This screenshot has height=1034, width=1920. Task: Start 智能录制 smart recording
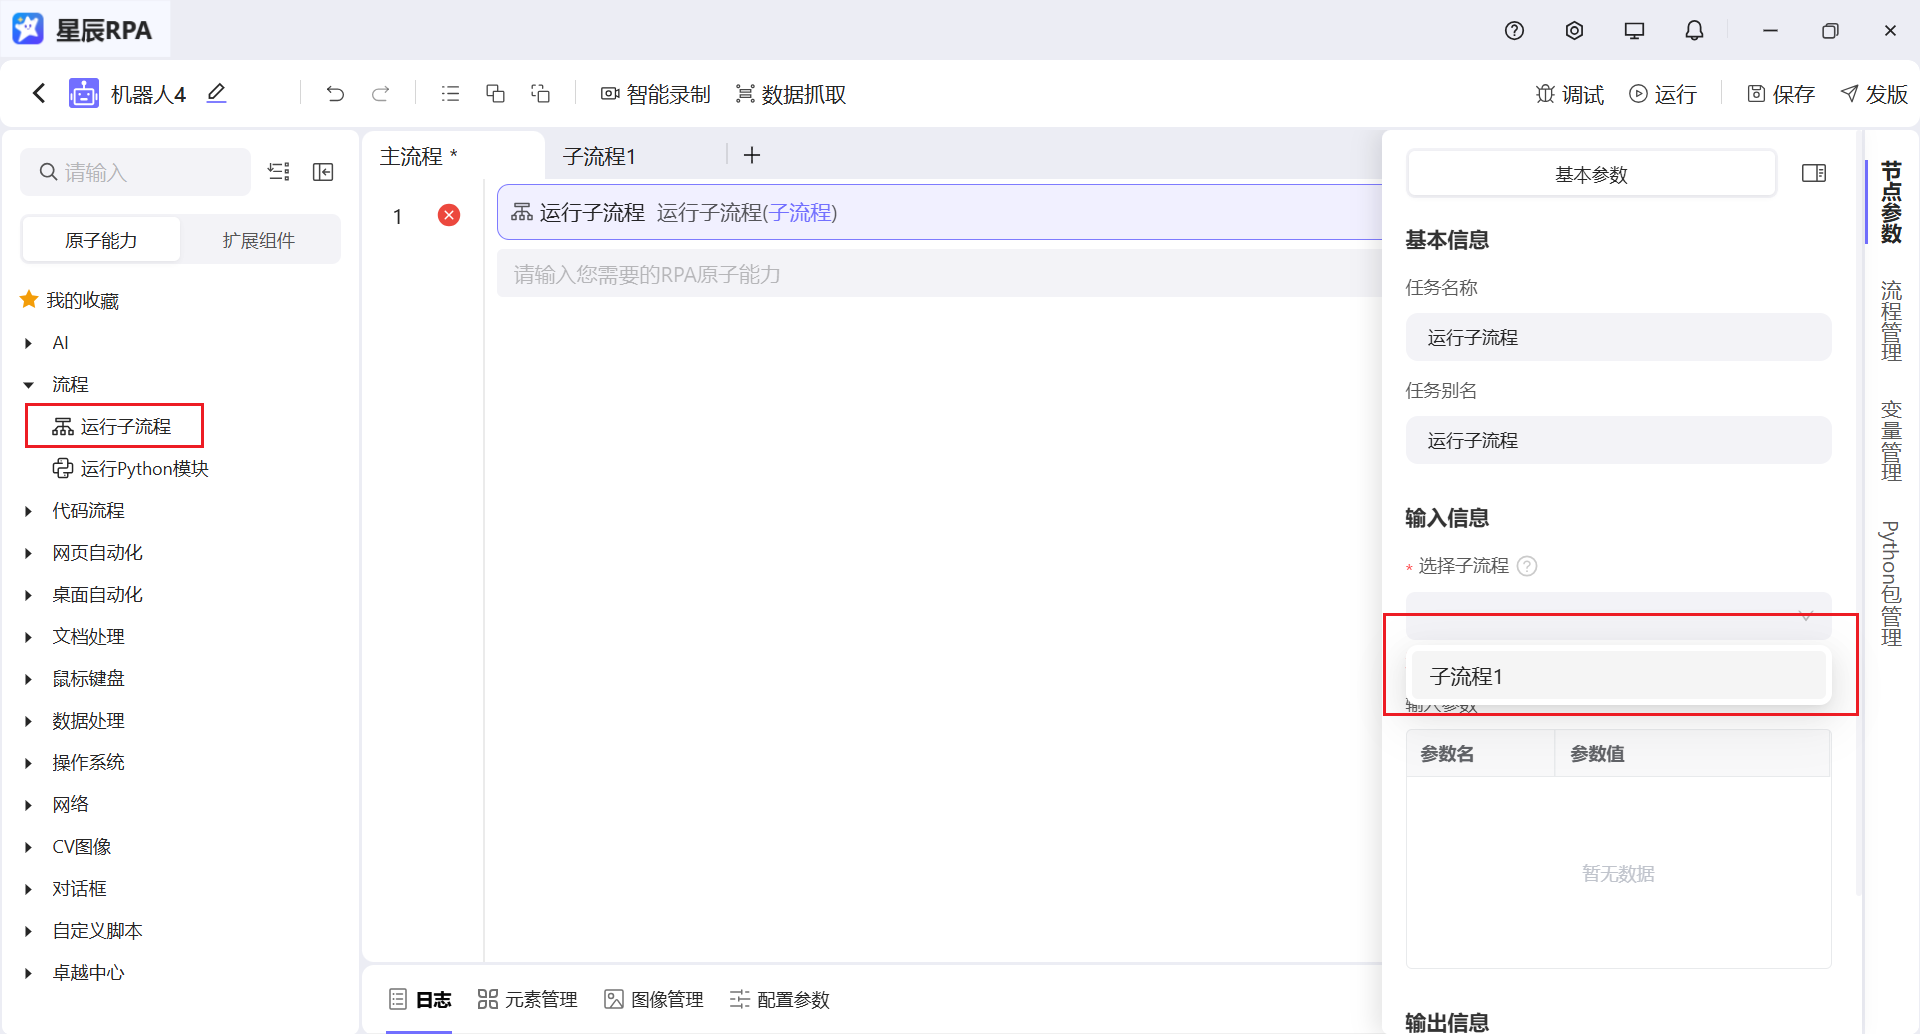click(655, 93)
